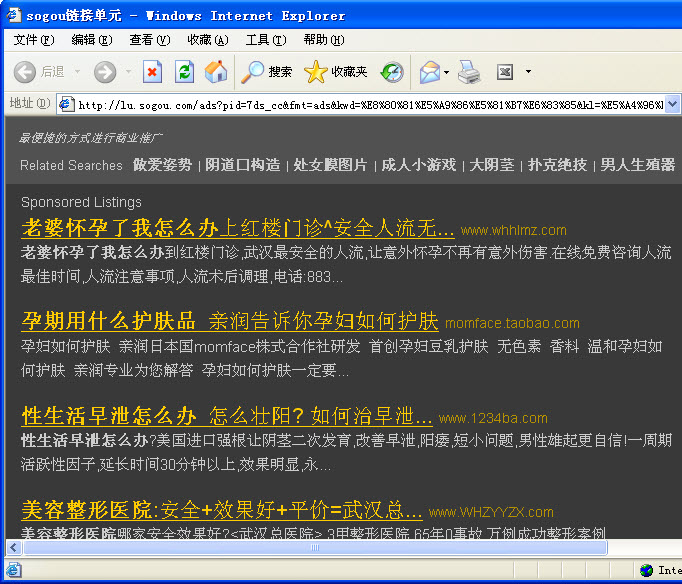The height and width of the screenshot is (584, 682).
Task: Expand the Mail dropdown arrow
Action: (446, 72)
